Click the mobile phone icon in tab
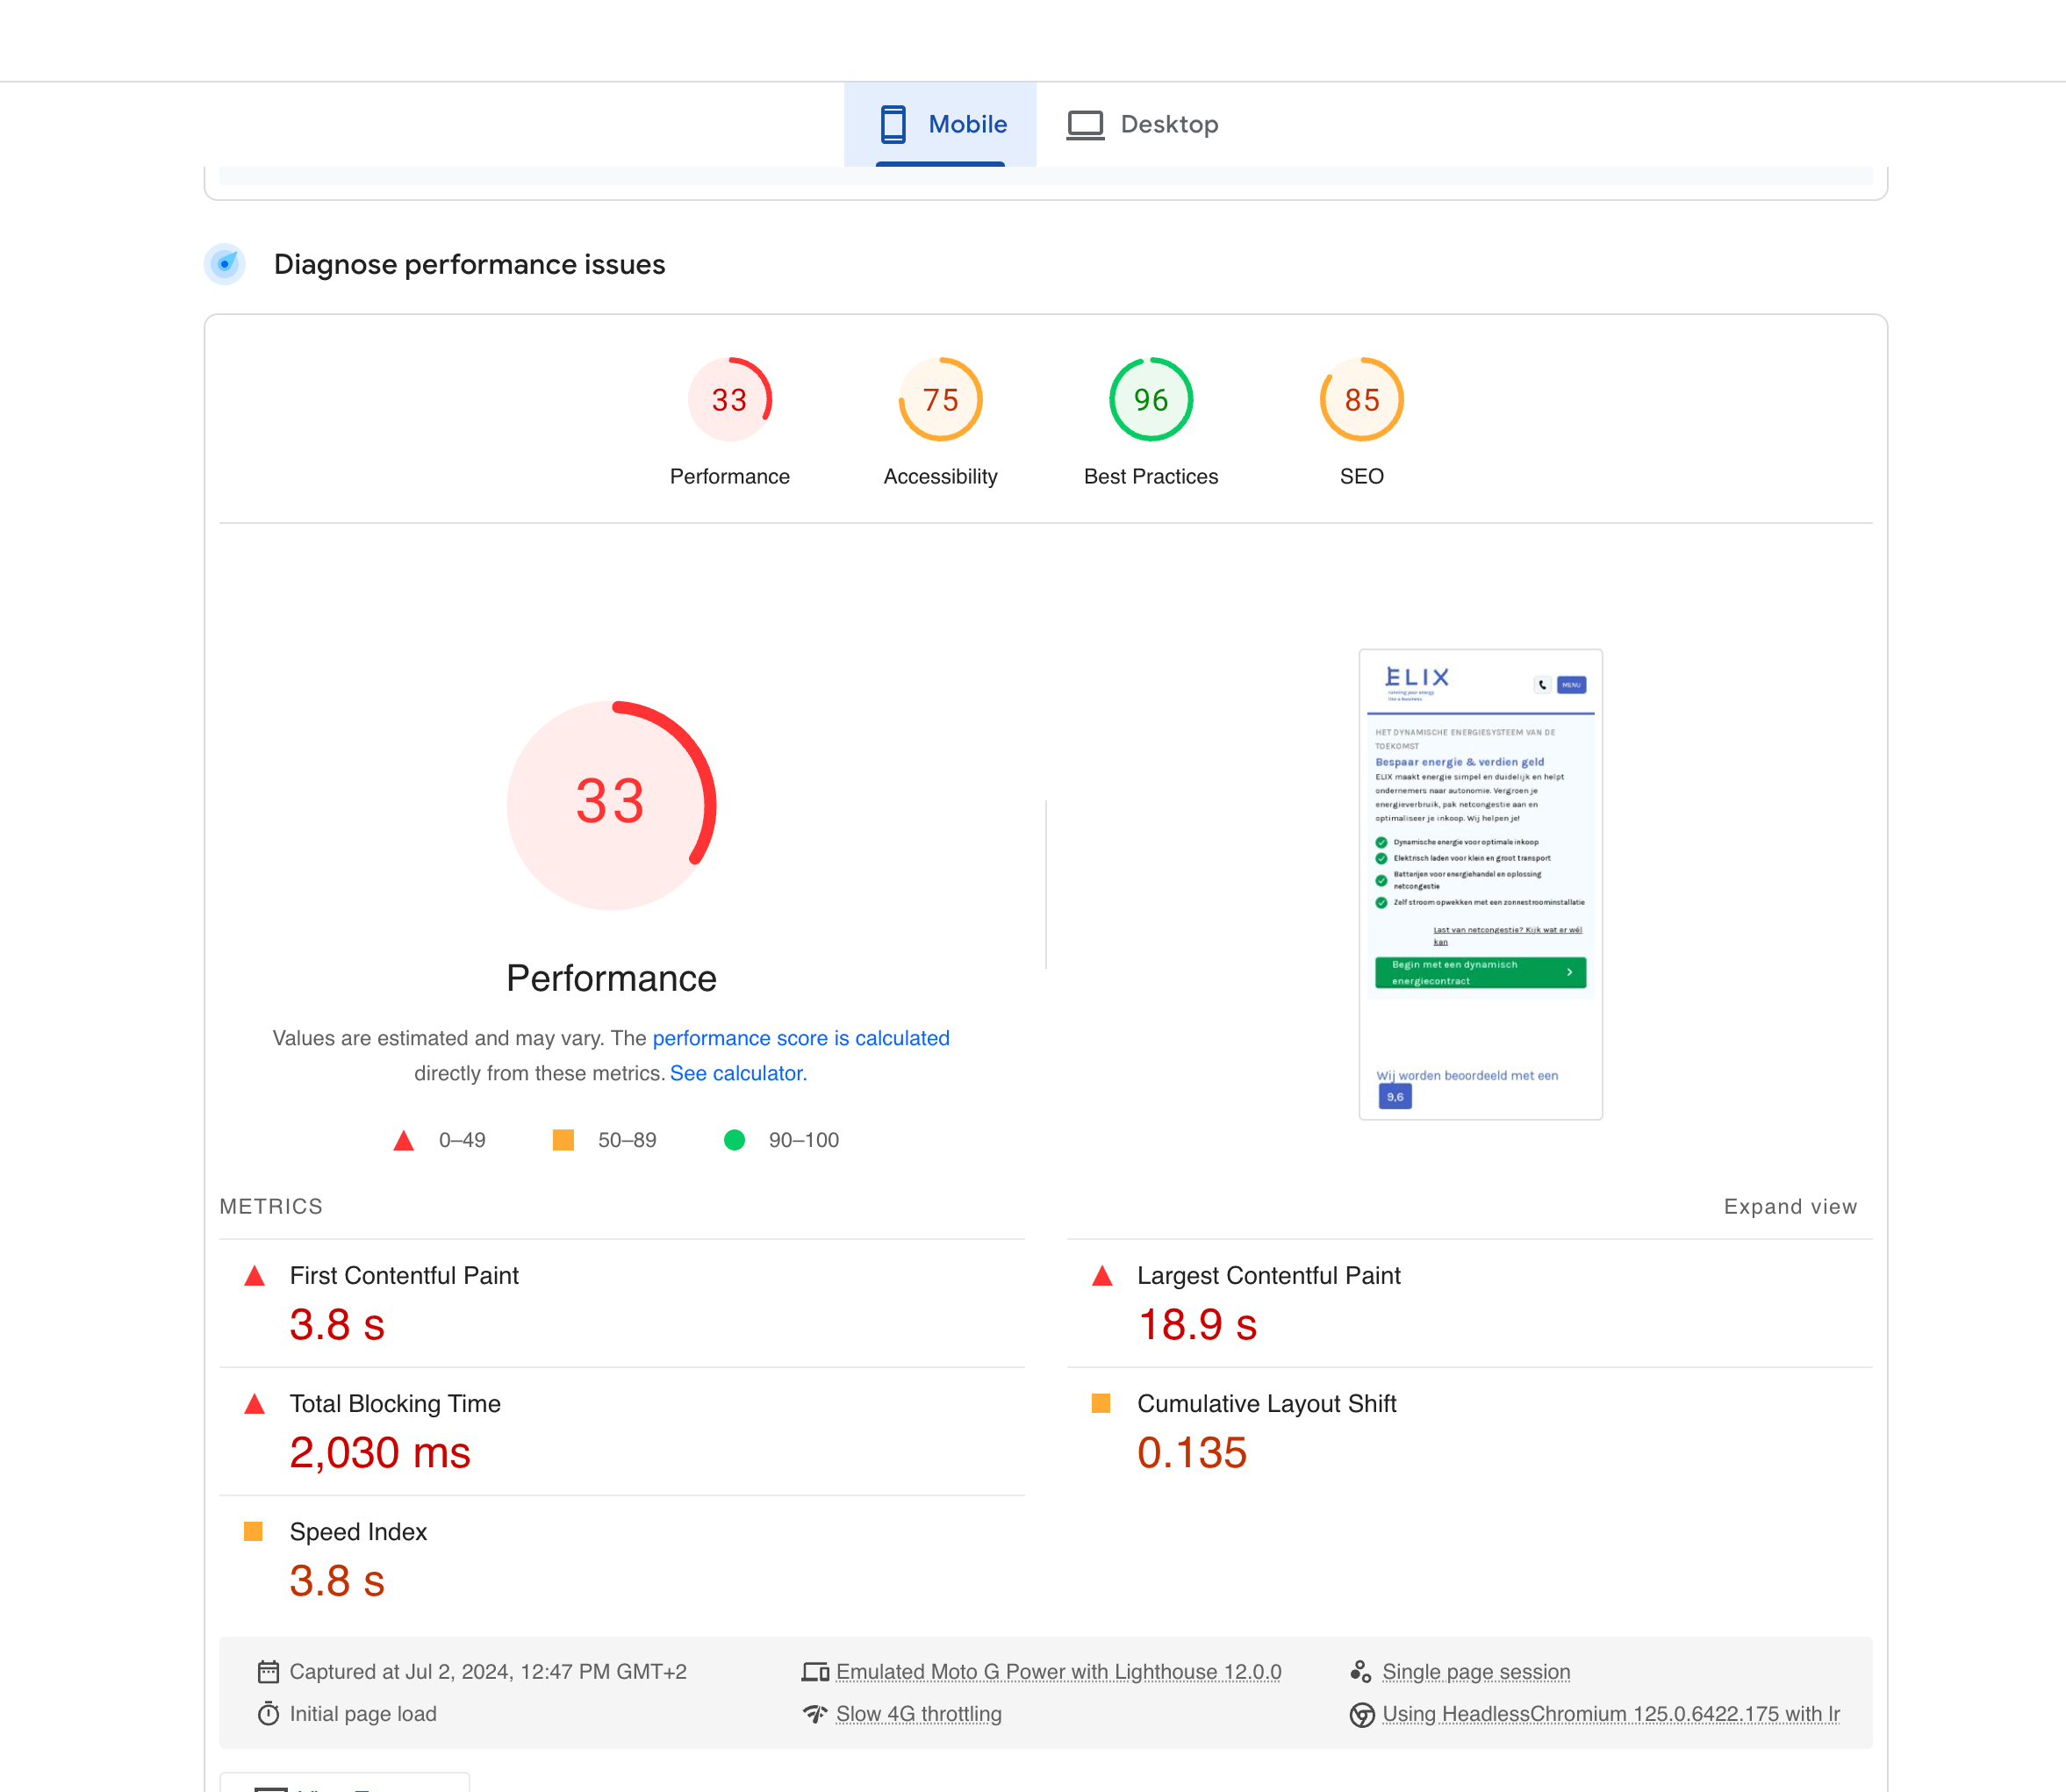 893,124
